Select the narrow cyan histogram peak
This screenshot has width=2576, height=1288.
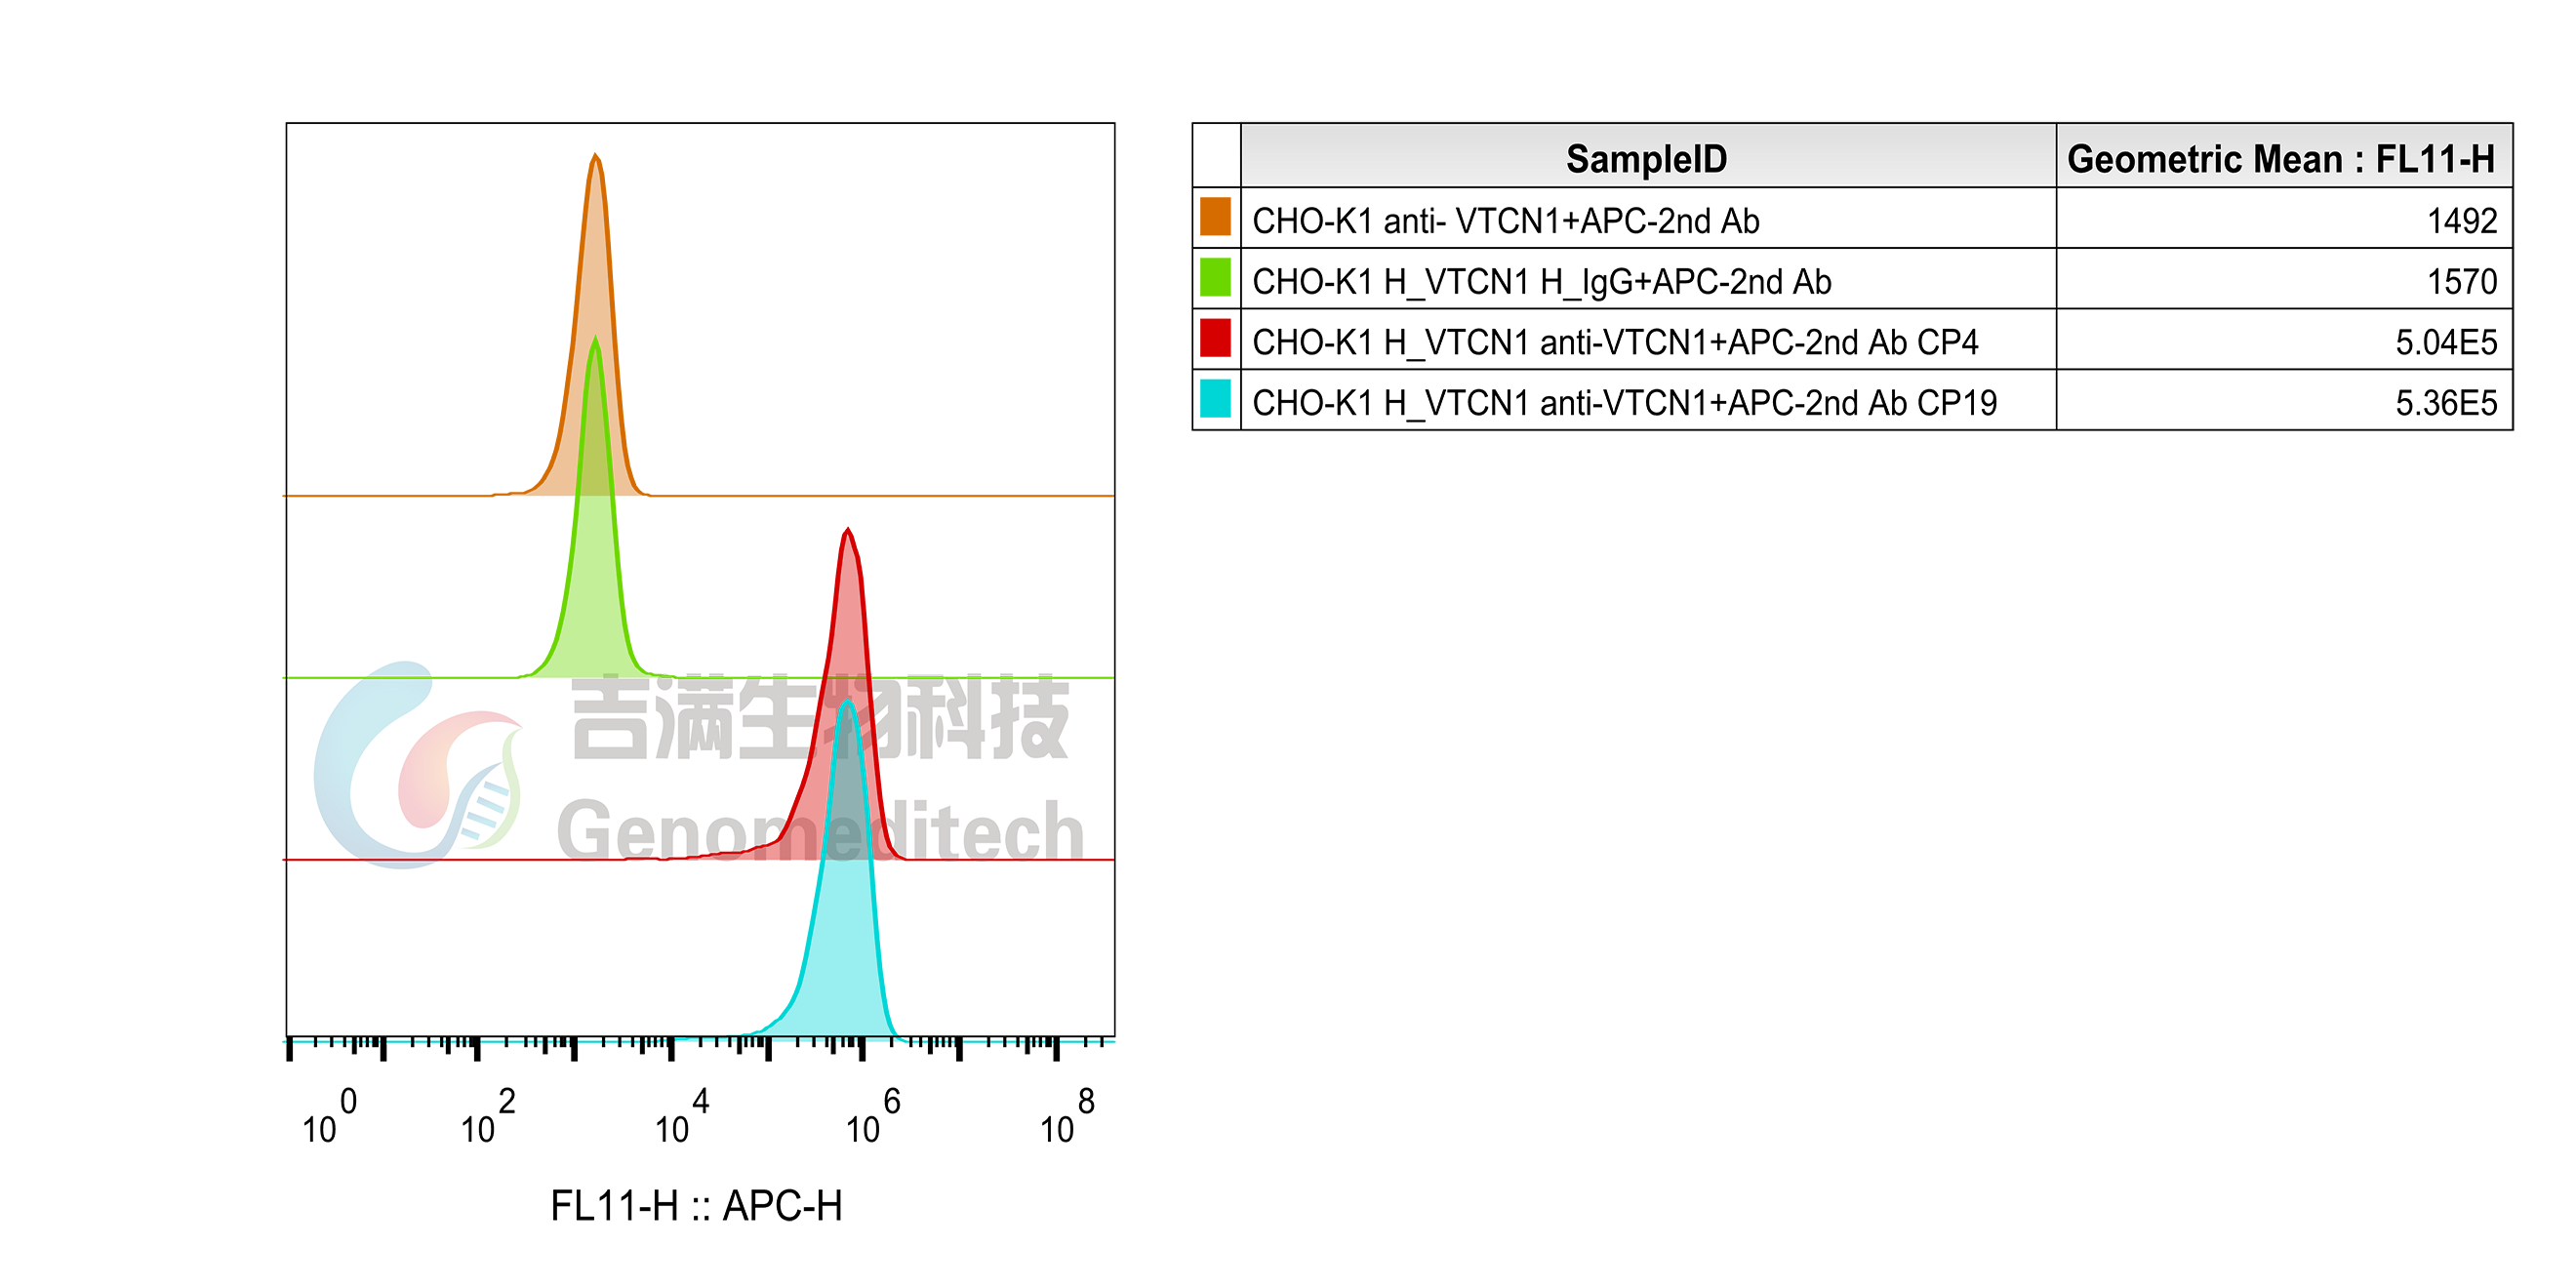pyautogui.click(x=847, y=780)
